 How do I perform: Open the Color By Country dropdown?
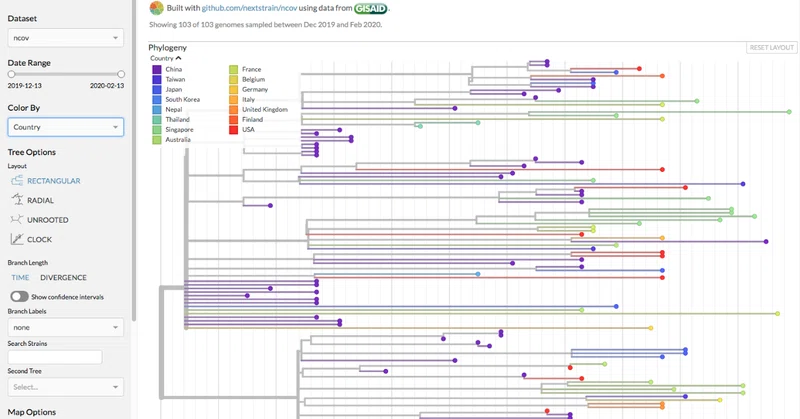[x=65, y=127]
